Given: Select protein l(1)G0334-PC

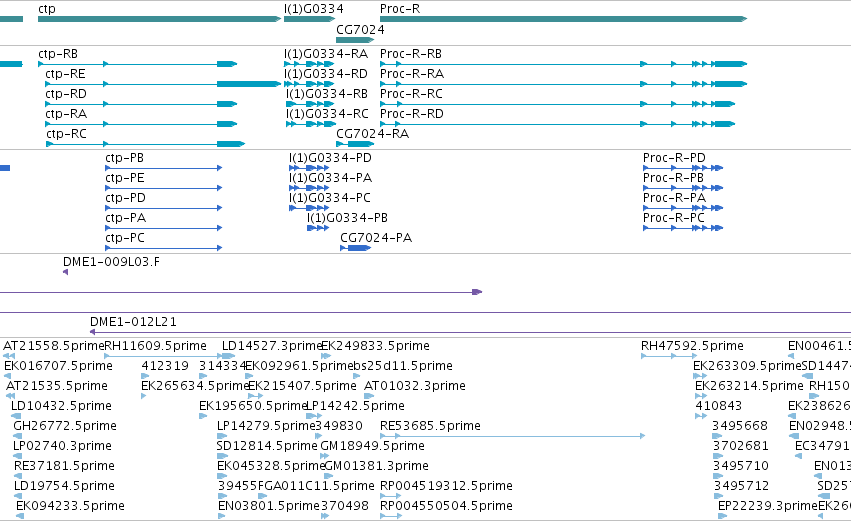Looking at the screenshot, I should coord(329,198).
